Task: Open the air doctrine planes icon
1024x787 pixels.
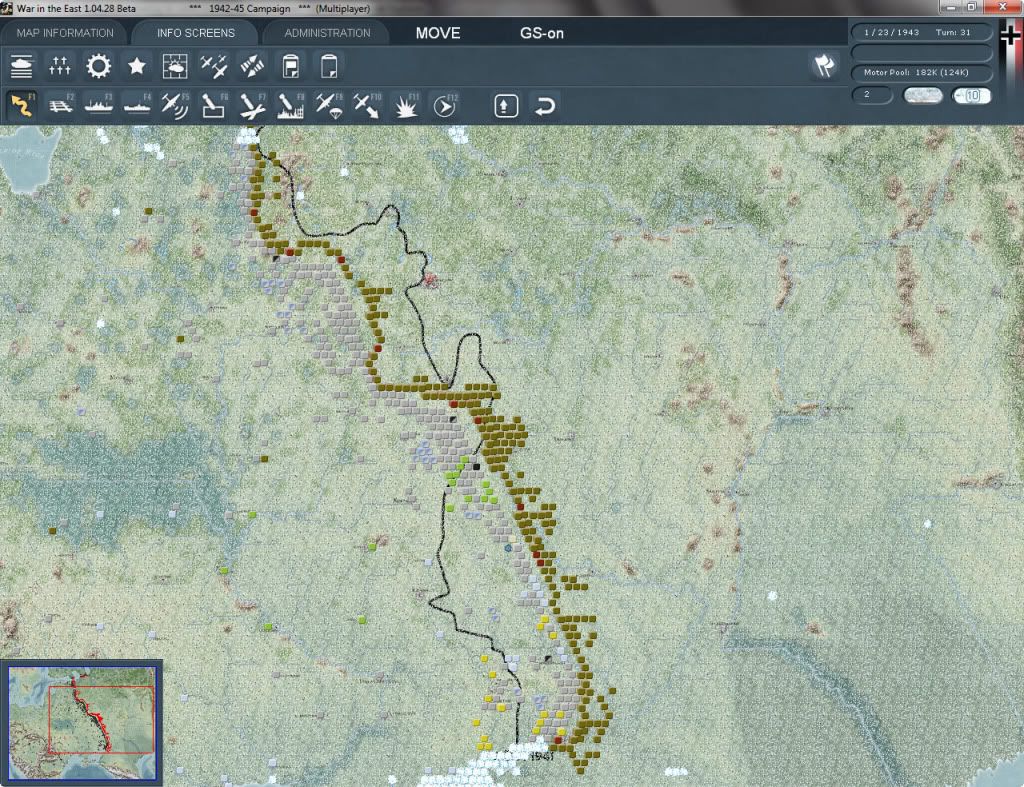Action: click(x=214, y=66)
